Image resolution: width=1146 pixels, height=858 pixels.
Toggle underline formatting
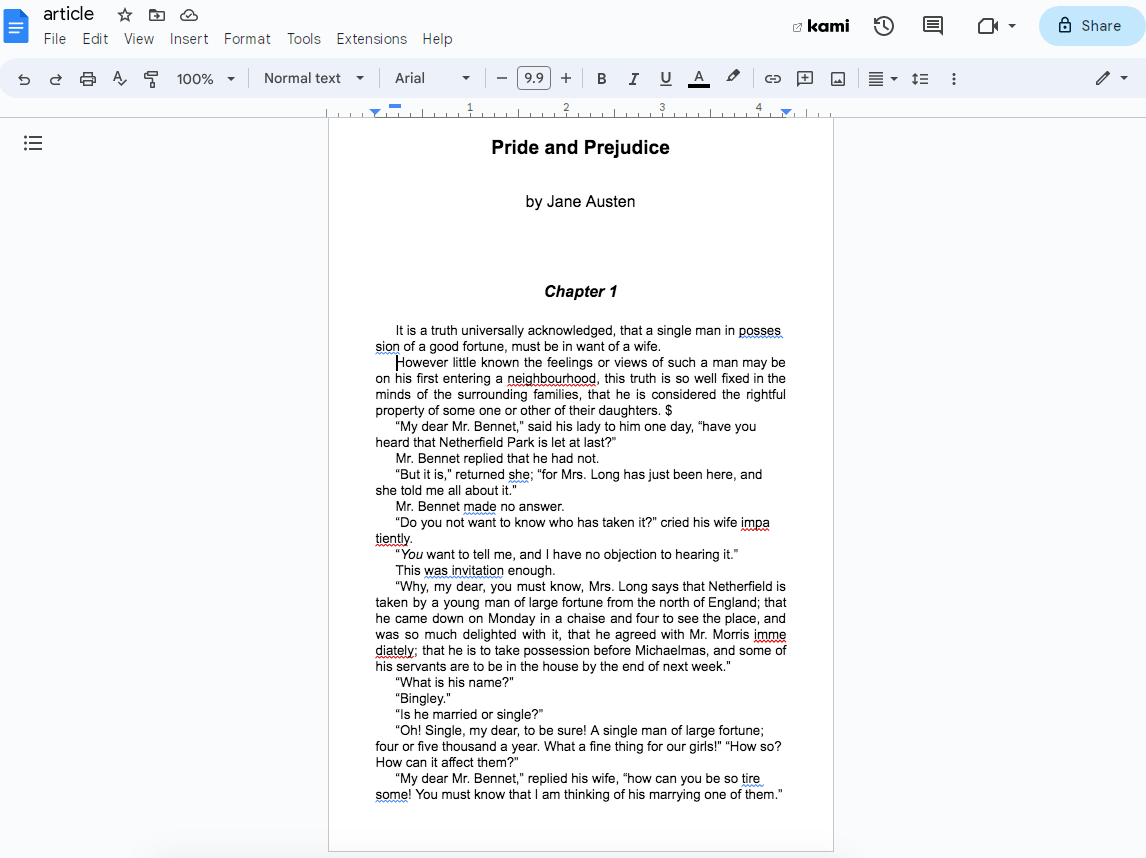point(665,78)
